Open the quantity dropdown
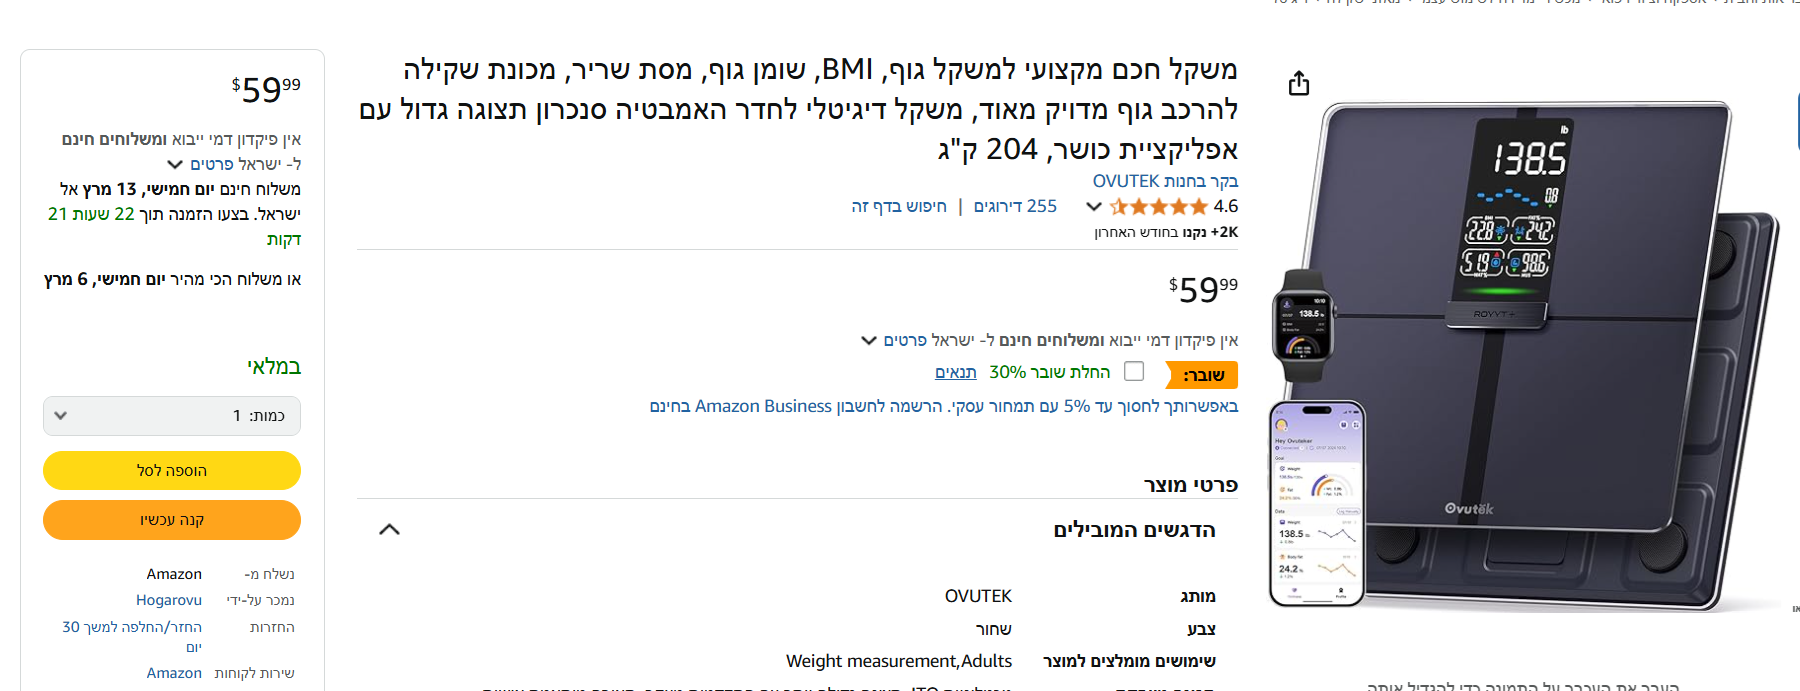Screen dimensions: 1800x691 pos(172,416)
